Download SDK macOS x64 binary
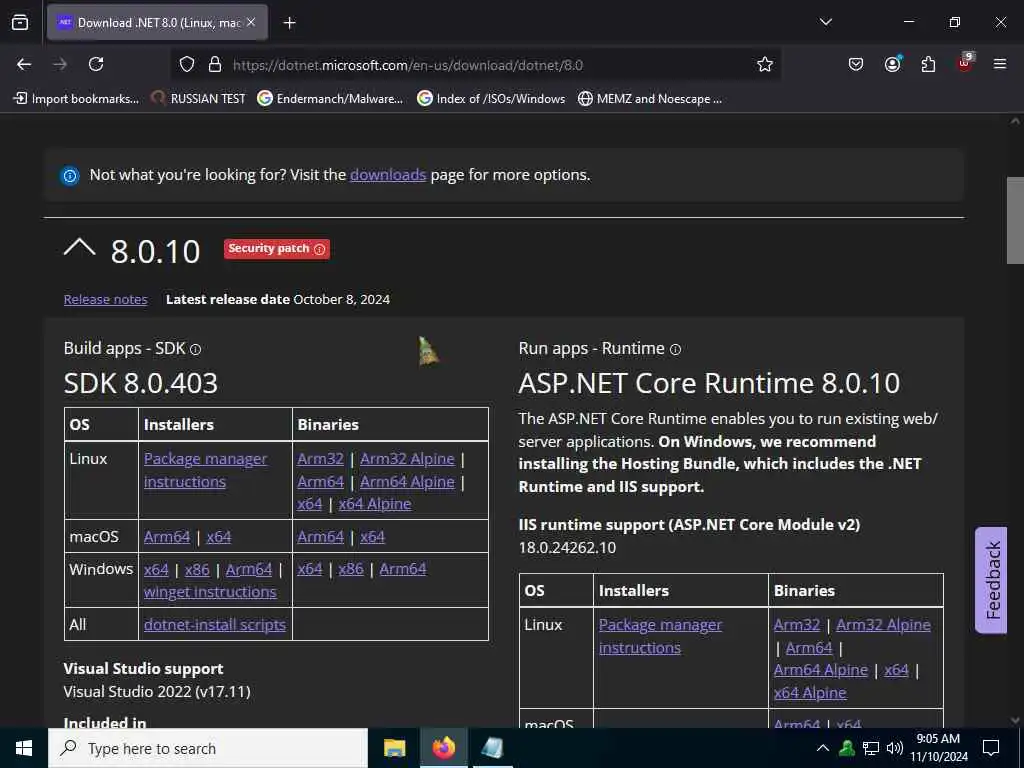The image size is (1024, 768). click(x=372, y=537)
